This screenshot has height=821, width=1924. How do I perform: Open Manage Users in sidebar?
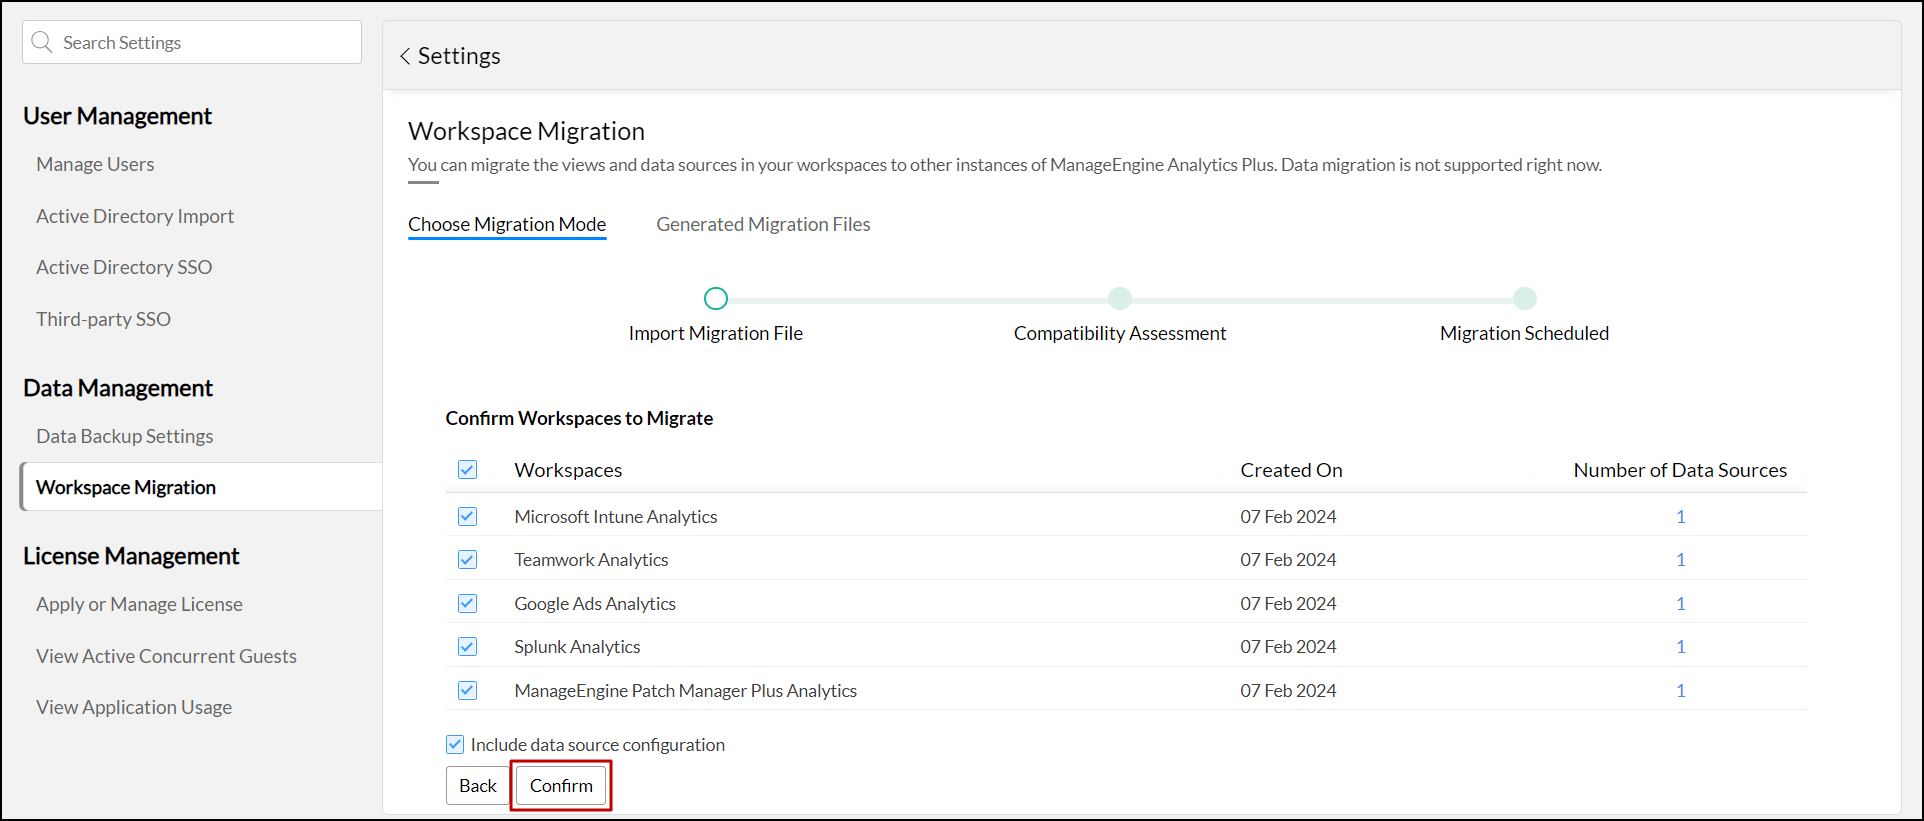click(x=95, y=164)
